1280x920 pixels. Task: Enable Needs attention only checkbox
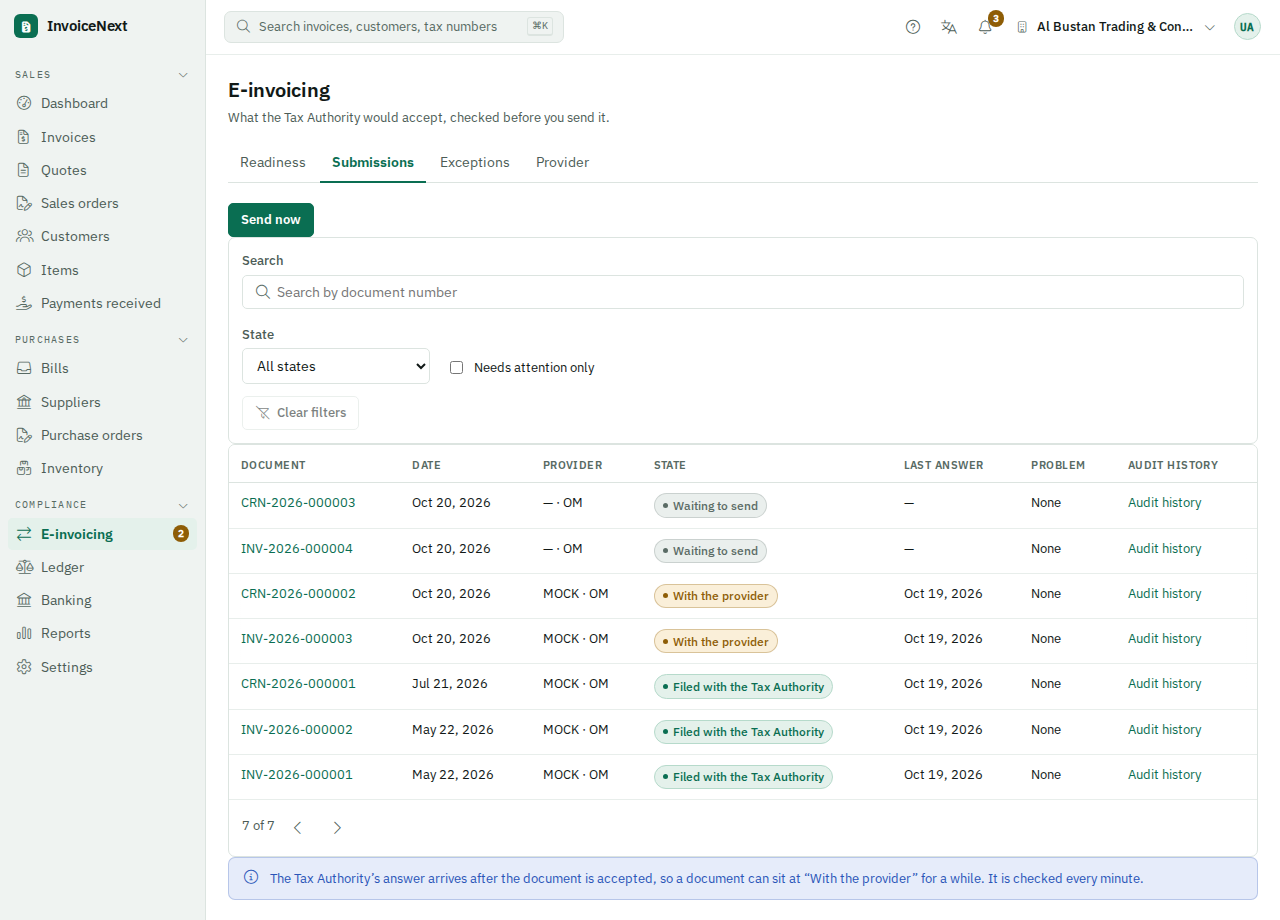[456, 367]
